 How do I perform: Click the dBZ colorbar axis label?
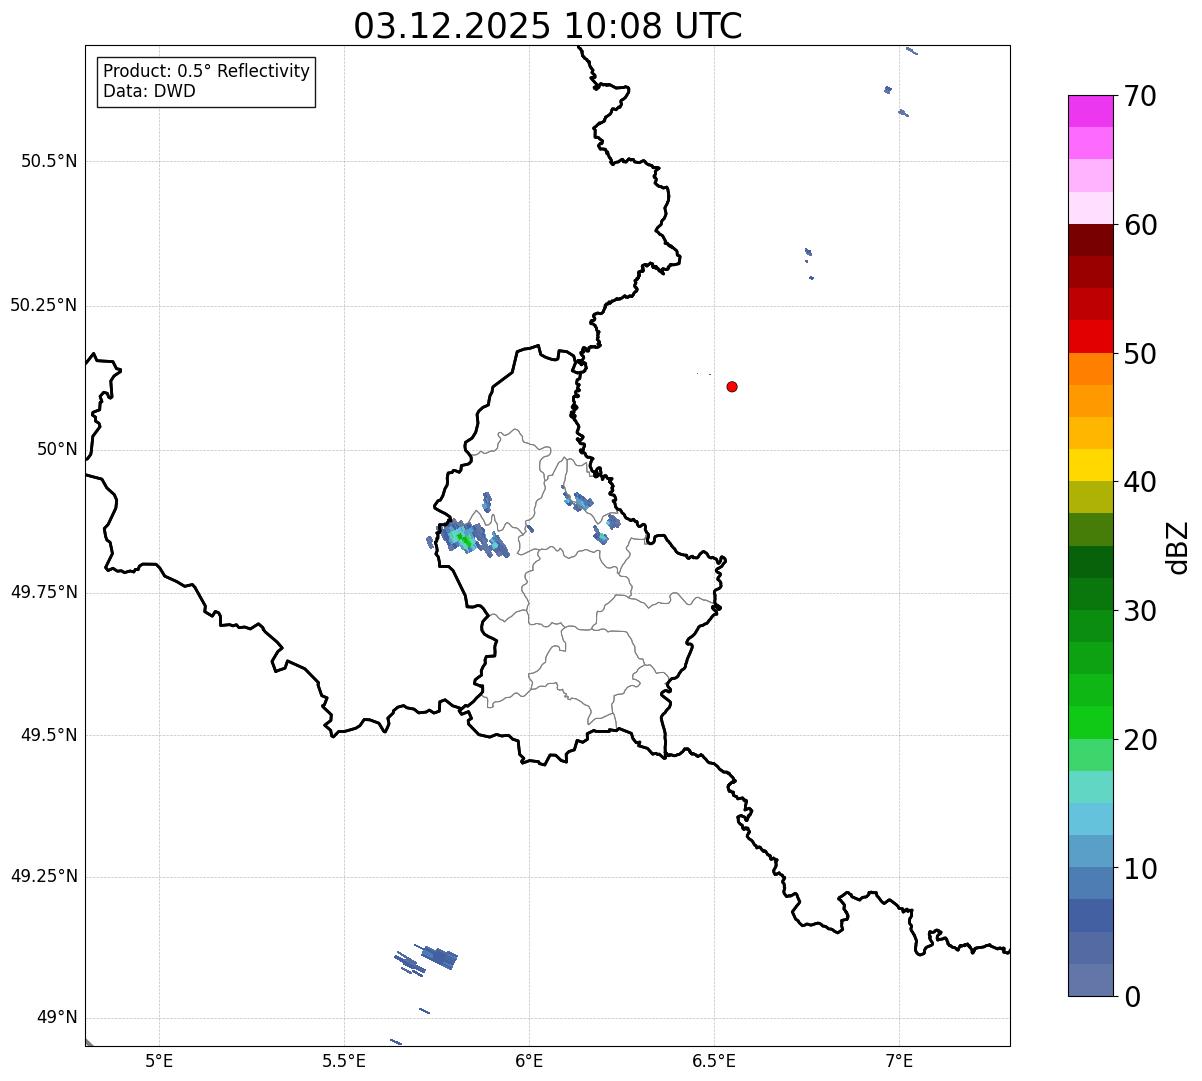point(1178,546)
